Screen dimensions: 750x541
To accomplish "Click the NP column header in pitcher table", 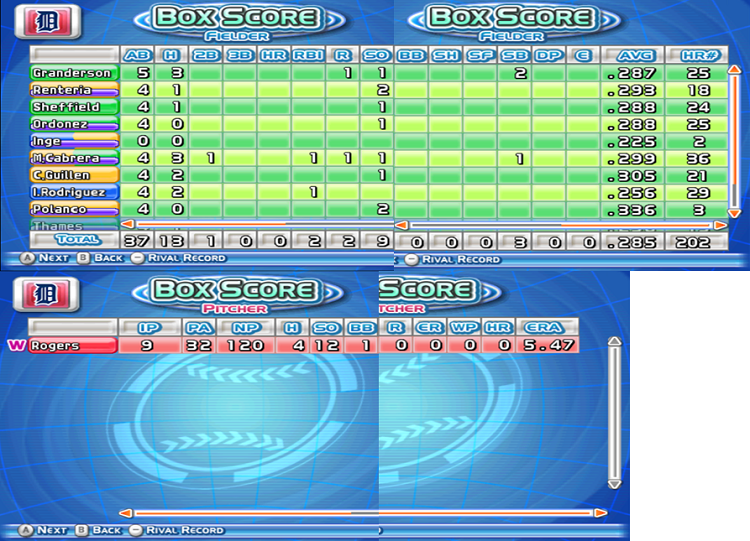I will [246, 328].
